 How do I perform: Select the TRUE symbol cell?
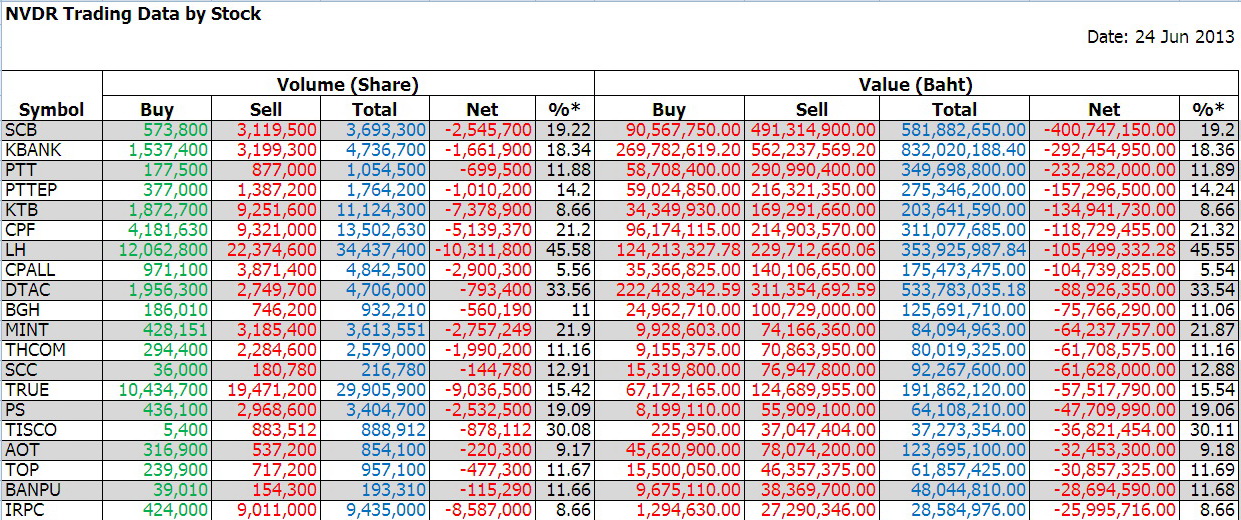click(x=26, y=390)
